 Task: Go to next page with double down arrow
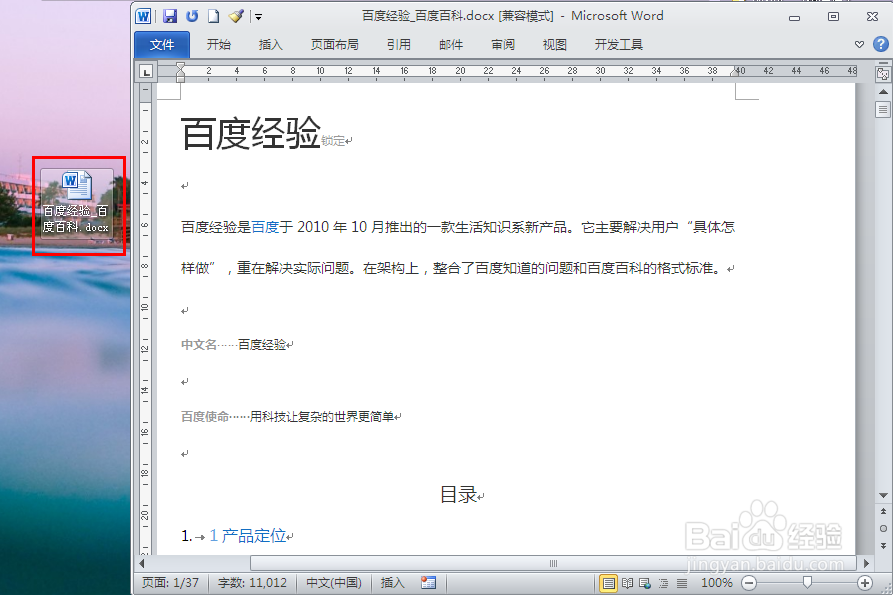click(883, 545)
